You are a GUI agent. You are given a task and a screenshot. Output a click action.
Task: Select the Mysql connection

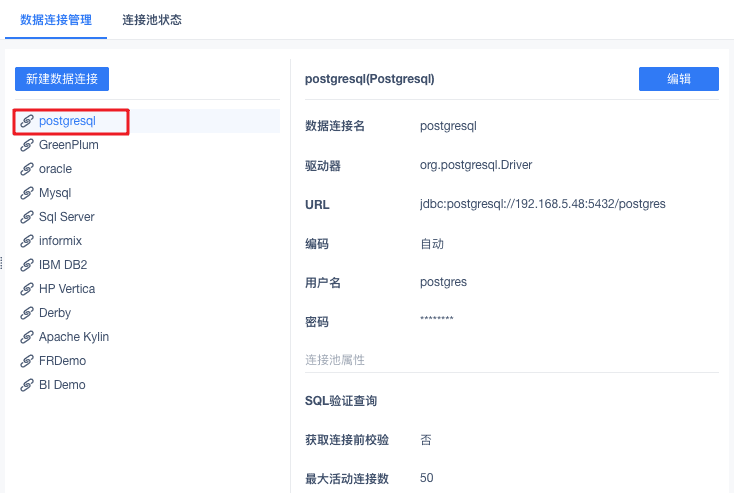55,193
